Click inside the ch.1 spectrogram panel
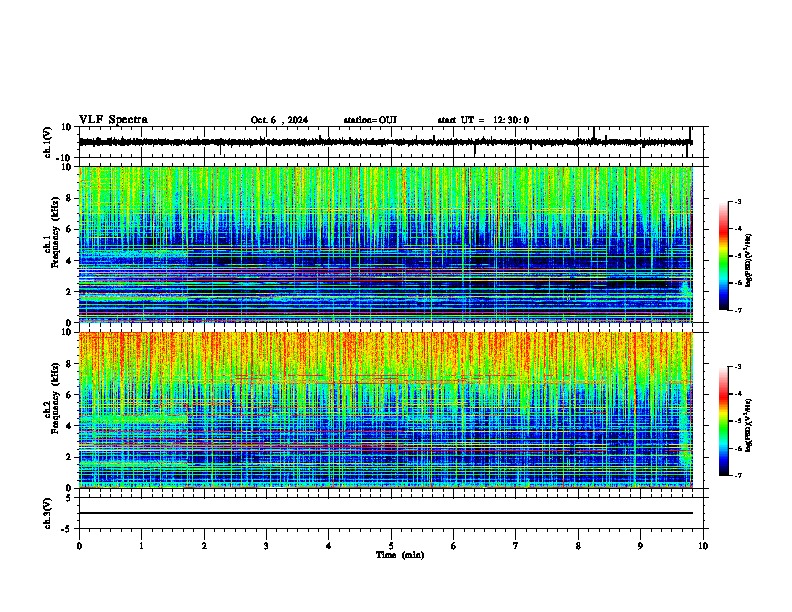The image size is (792, 612). pyautogui.click(x=386, y=244)
